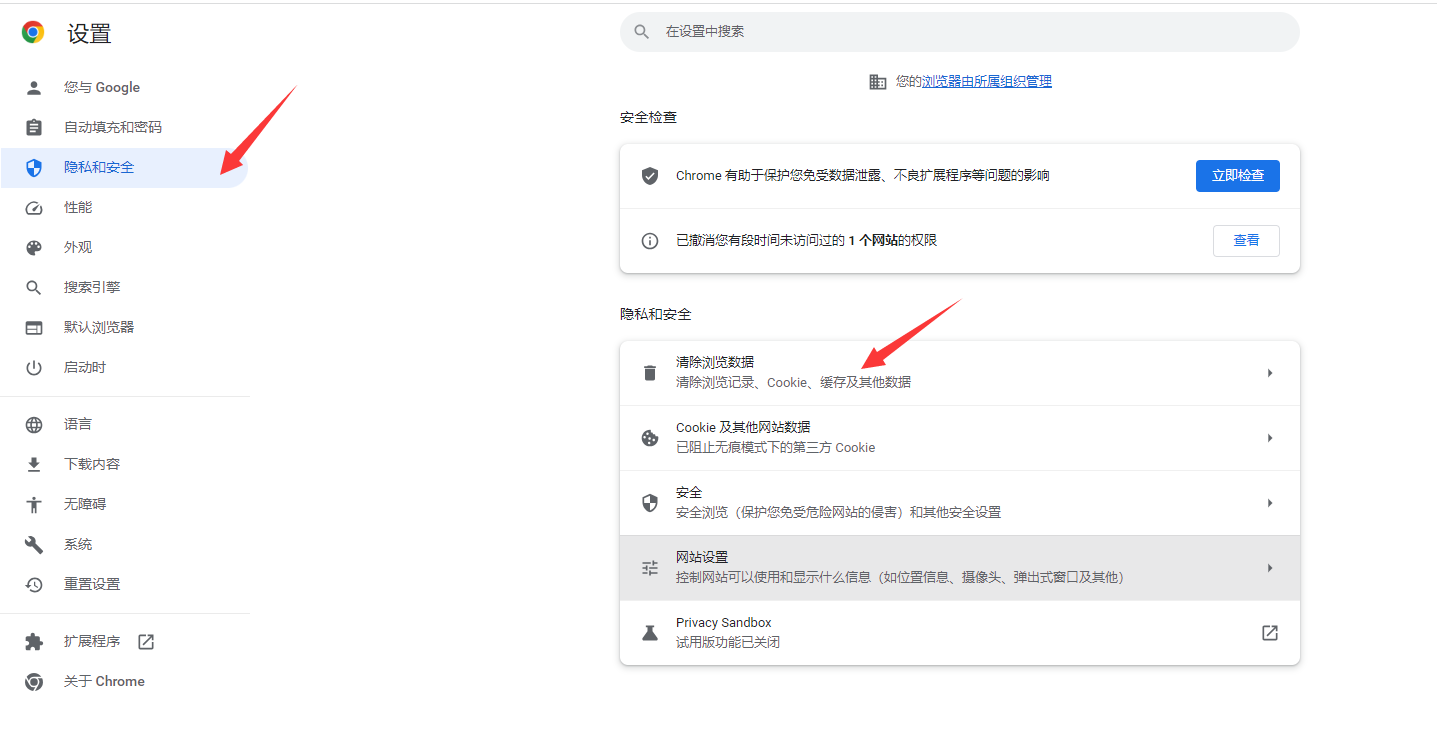Image resolution: width=1437 pixels, height=730 pixels.
Task: Click the building icon beside organization notice
Action: click(878, 81)
